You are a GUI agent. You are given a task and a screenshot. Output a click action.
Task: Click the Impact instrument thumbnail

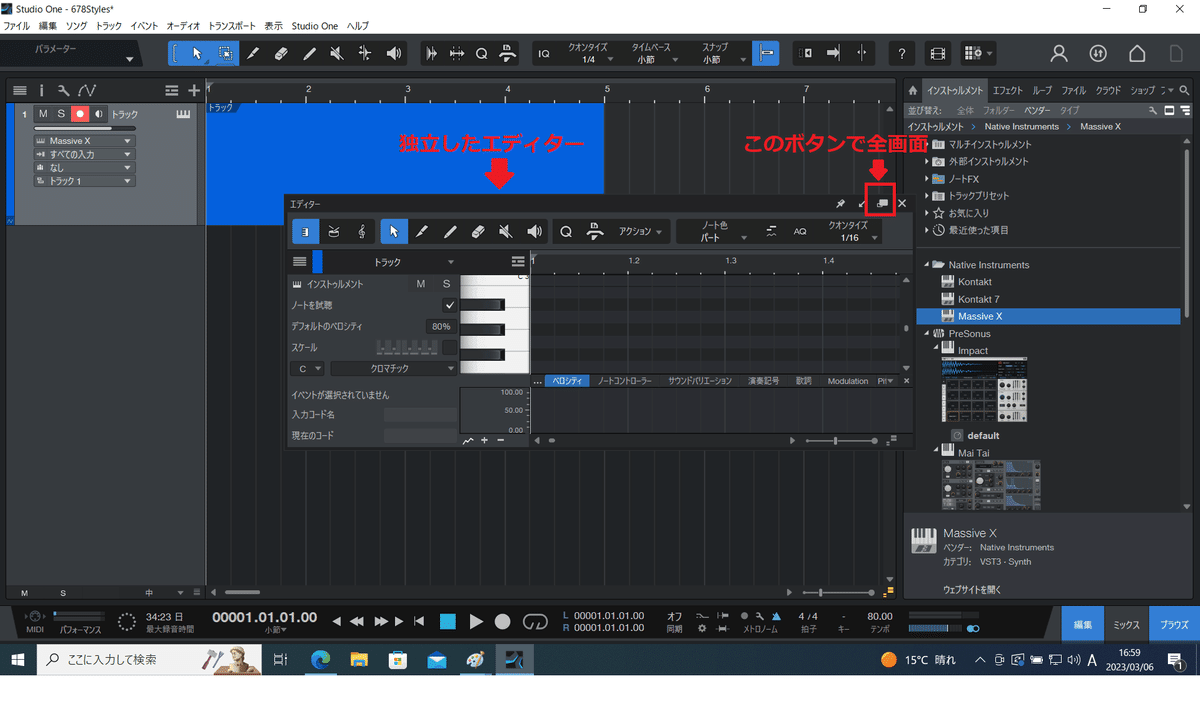(x=984, y=389)
